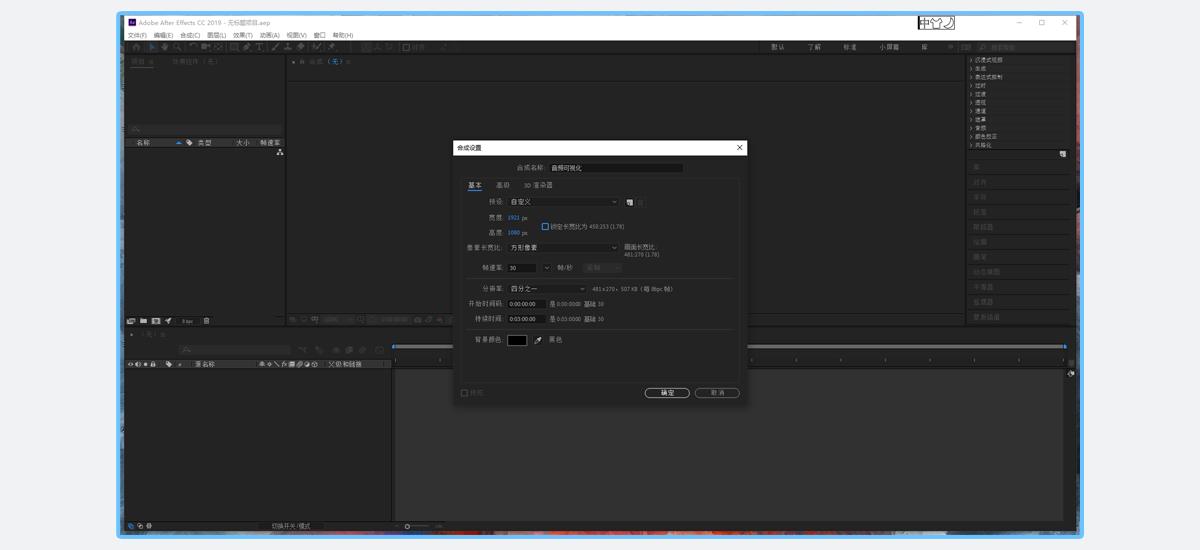
Task: Open the 字符 panel on the right
Action: 980,197
